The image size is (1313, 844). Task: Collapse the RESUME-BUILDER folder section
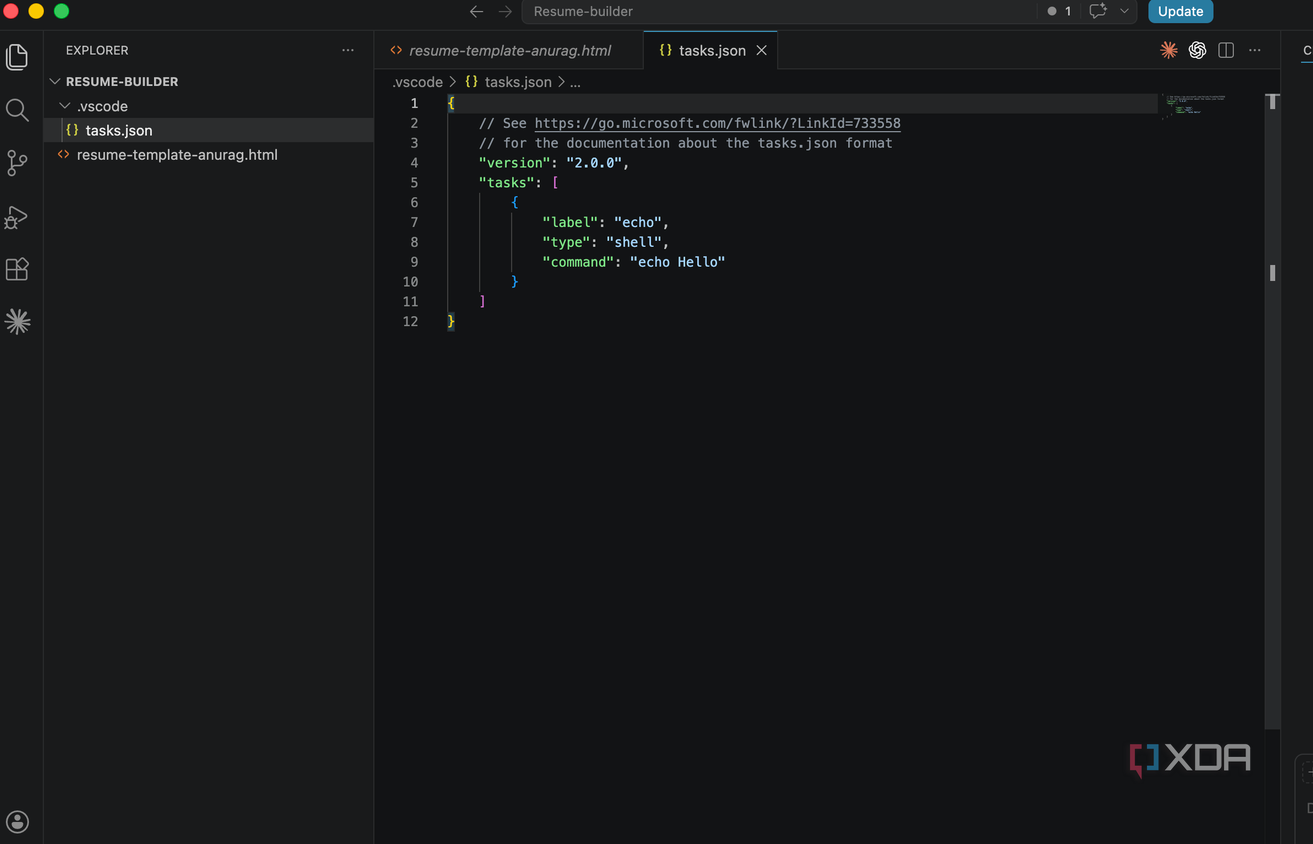(x=209, y=81)
